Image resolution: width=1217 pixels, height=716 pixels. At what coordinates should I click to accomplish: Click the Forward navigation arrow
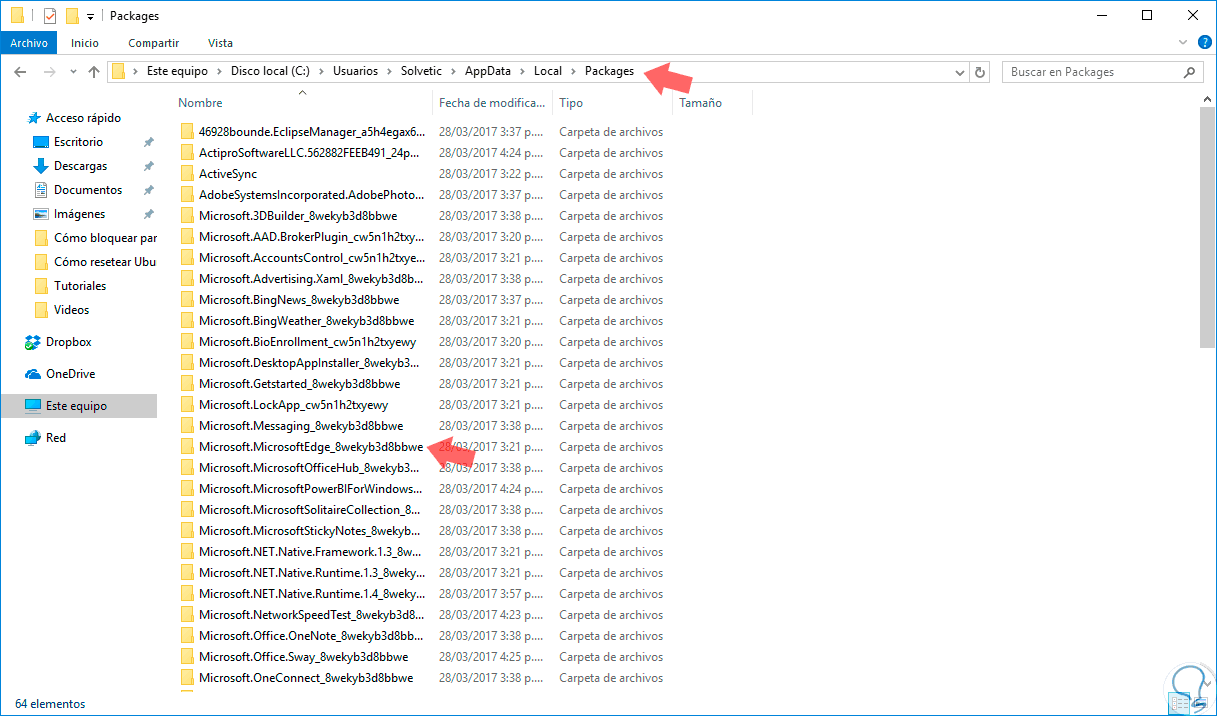pos(50,72)
